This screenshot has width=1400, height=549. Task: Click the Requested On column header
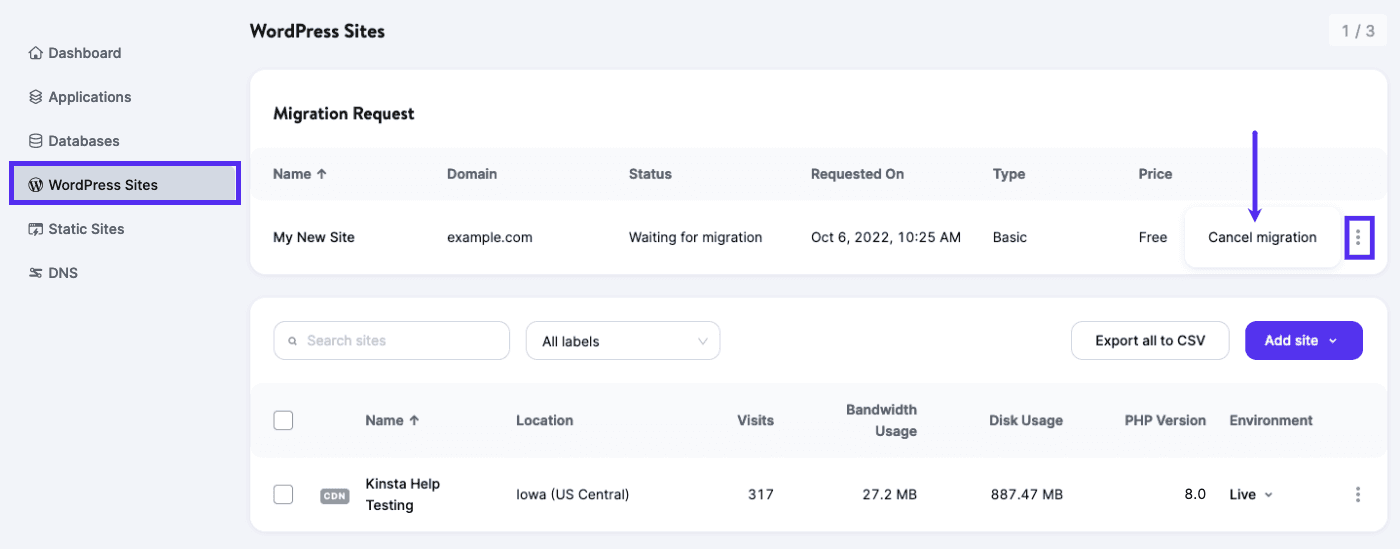[857, 174]
